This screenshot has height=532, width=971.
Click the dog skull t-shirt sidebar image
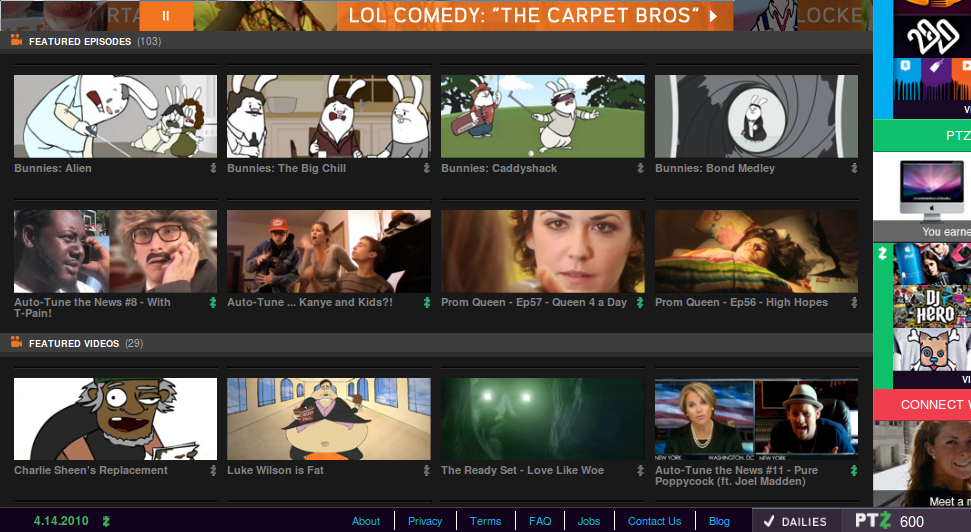click(x=932, y=350)
